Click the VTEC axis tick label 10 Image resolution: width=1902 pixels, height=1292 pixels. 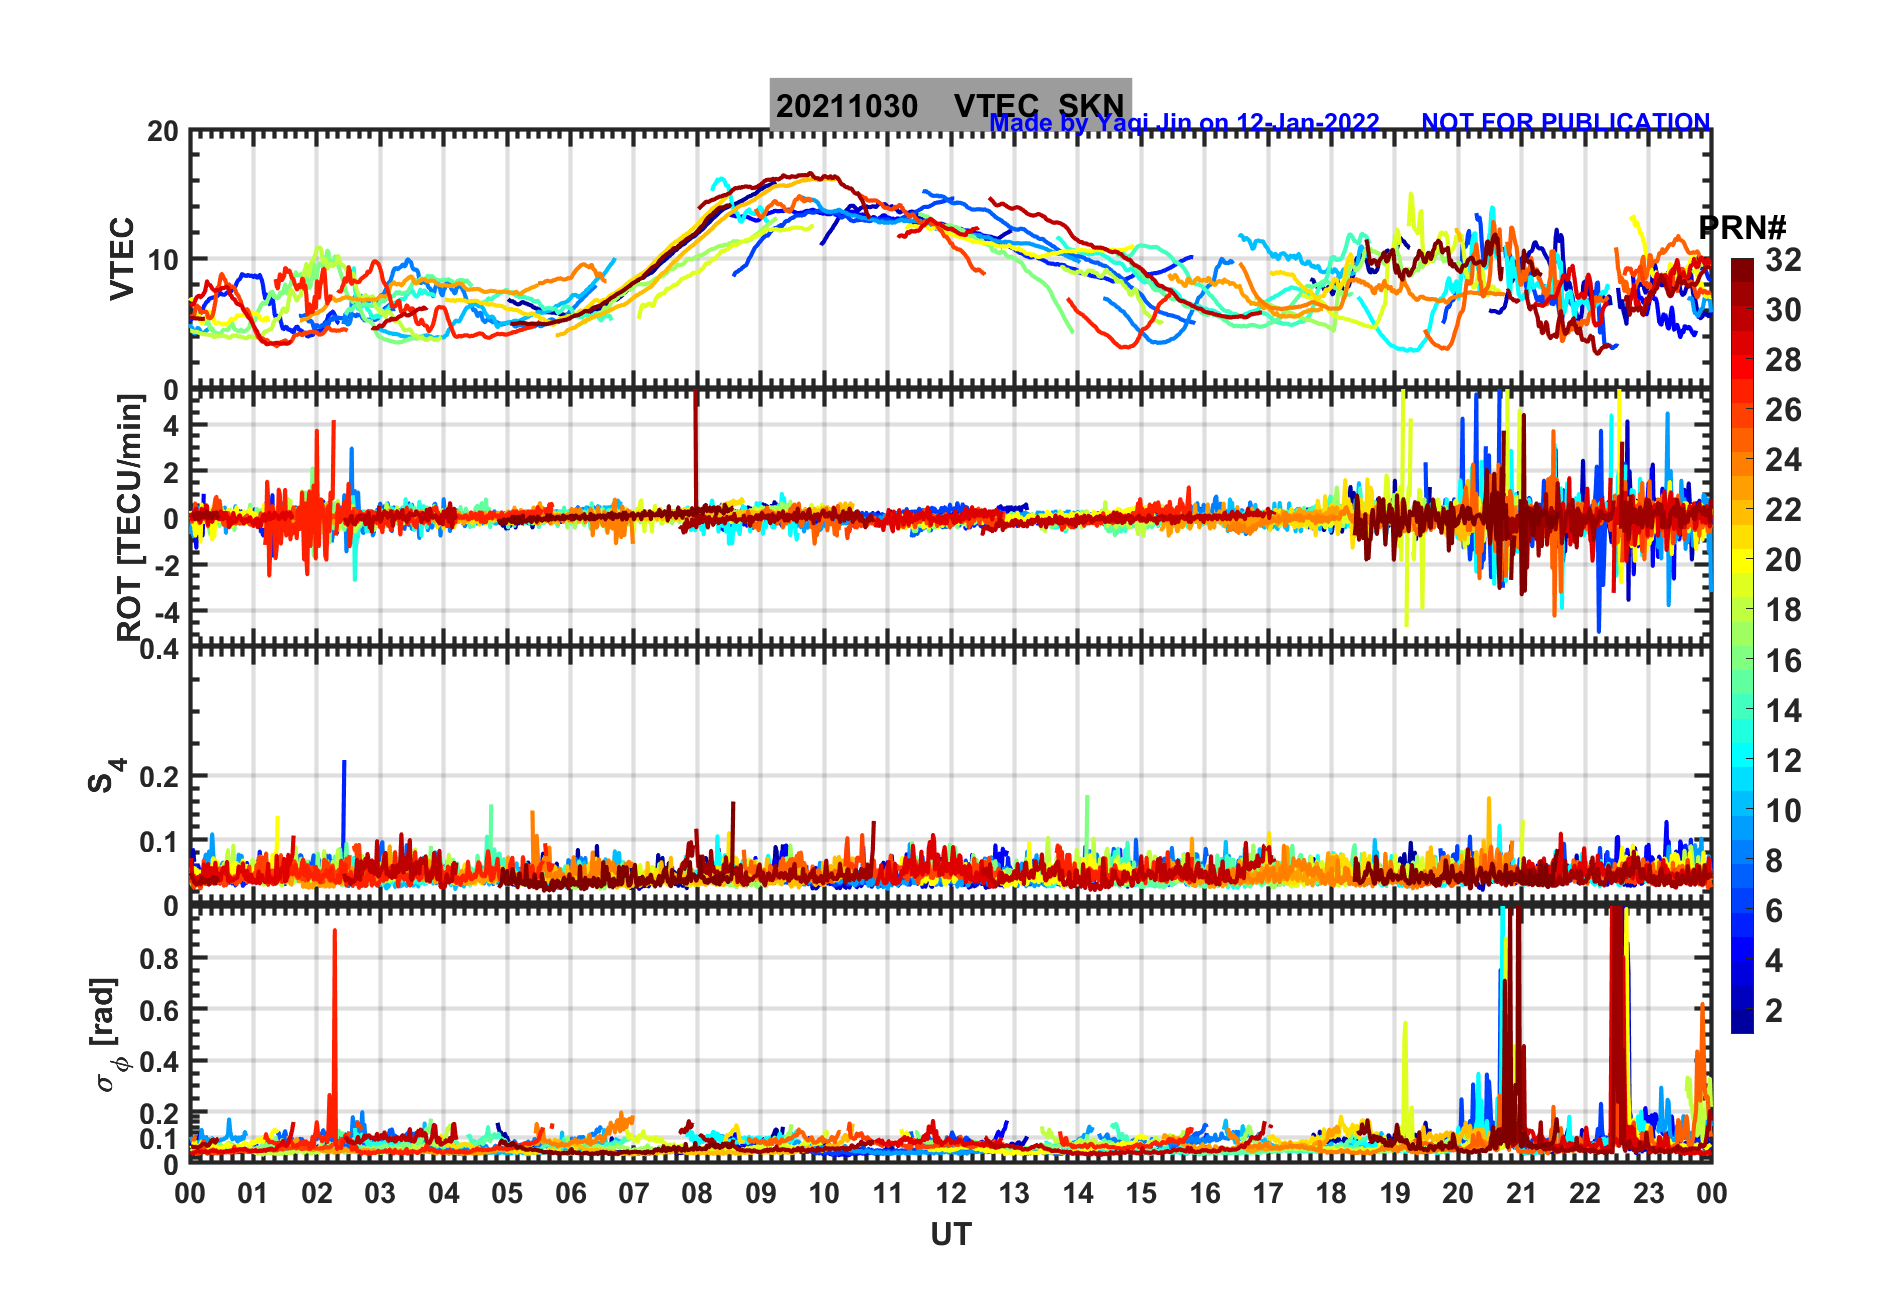click(x=163, y=260)
